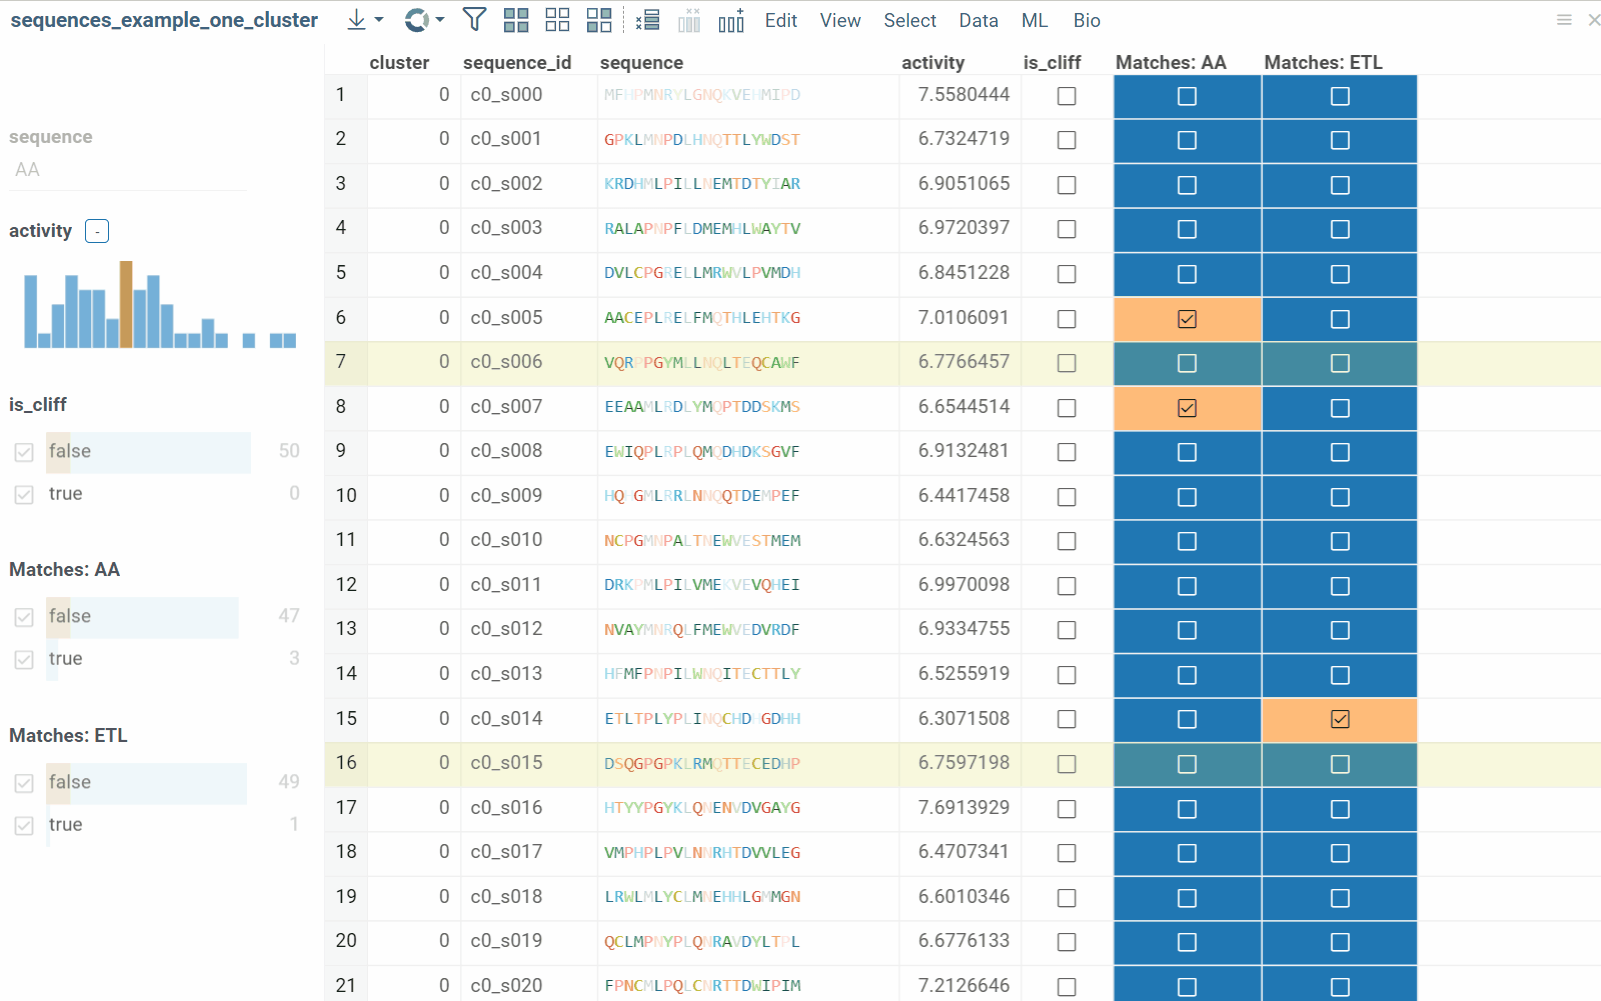The height and width of the screenshot is (1001, 1601).
Task: Check the Matches: AA box for c0_s000
Action: point(1186,96)
